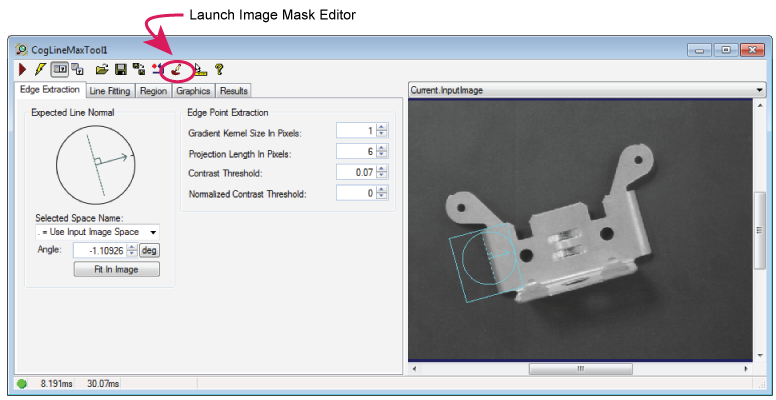This screenshot has width=776, height=400.
Task: Launch the Image Mask Editor brush icon
Action: tap(176, 70)
